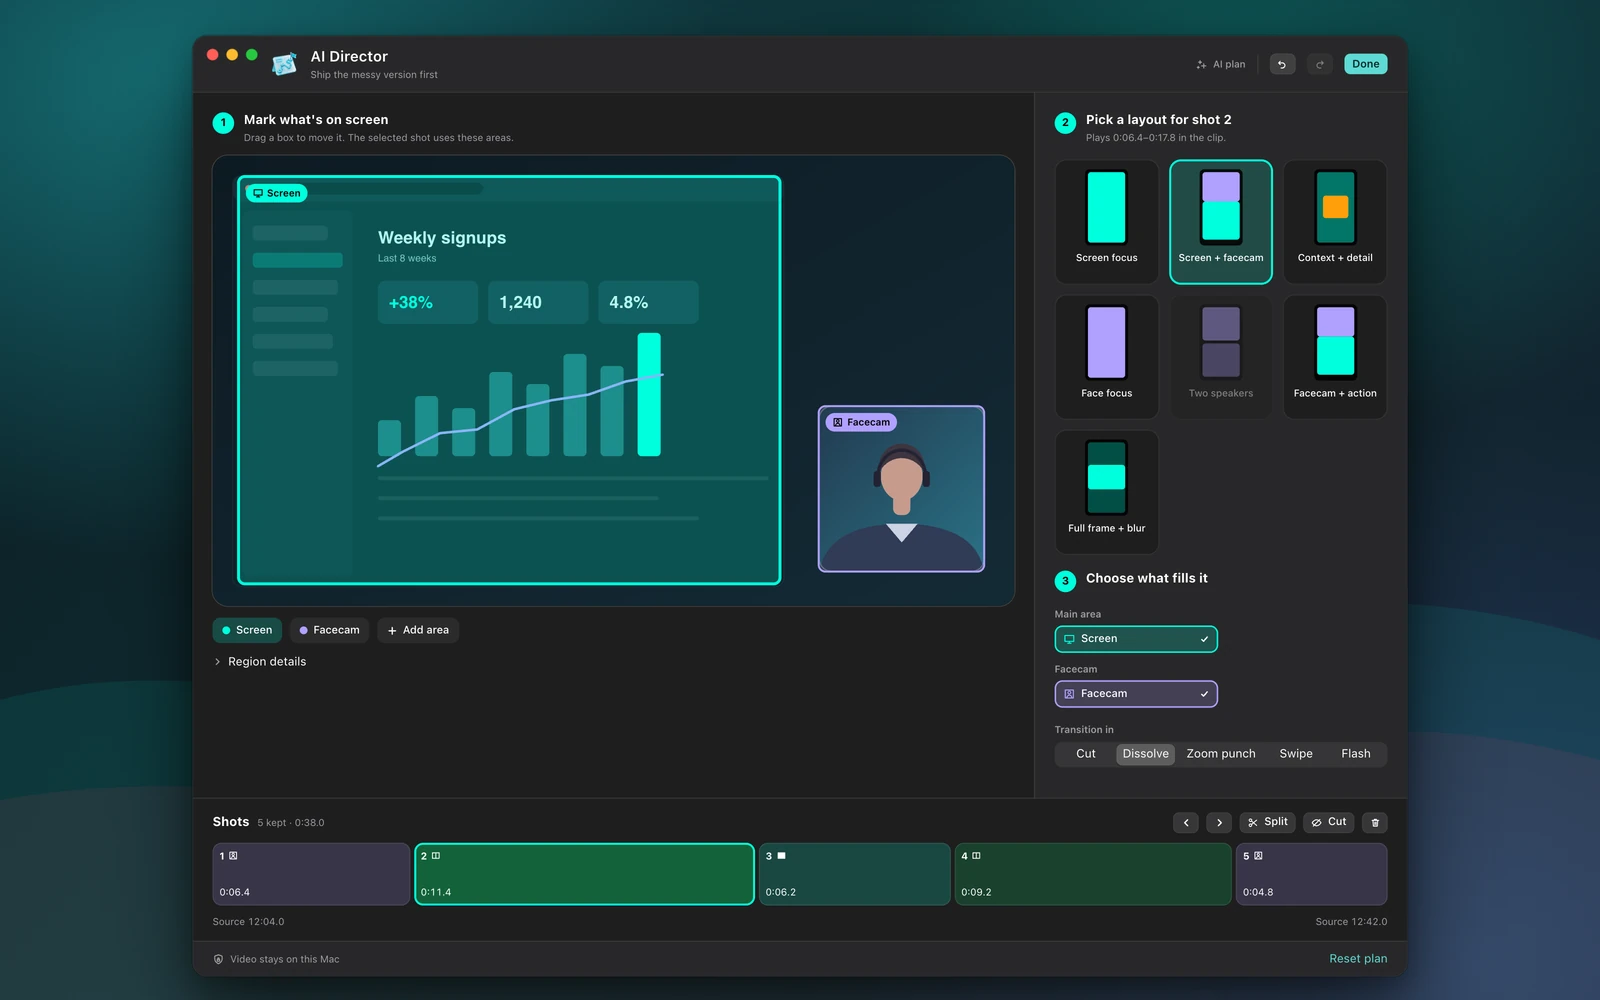Click the "5 kept · 0:38.0" shots summary
1600x1000 pixels.
[x=291, y=823]
